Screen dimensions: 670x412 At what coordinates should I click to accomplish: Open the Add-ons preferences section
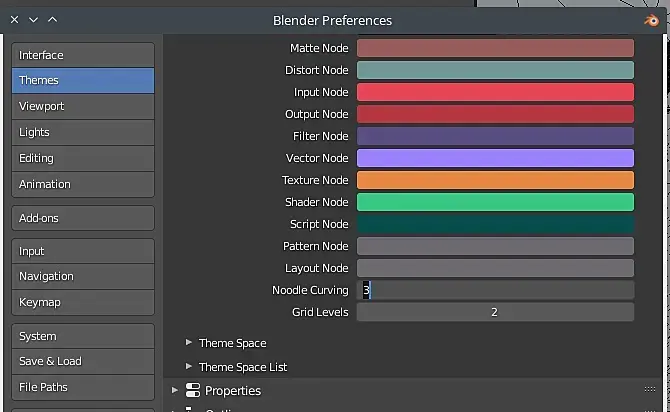(83, 218)
